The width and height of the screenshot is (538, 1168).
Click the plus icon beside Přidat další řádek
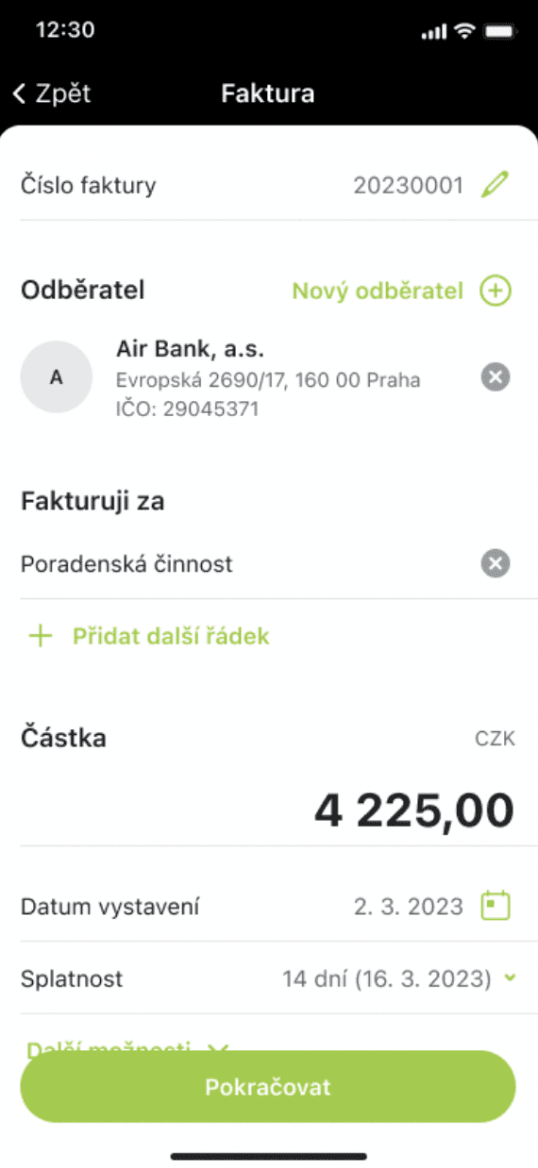pos(40,636)
